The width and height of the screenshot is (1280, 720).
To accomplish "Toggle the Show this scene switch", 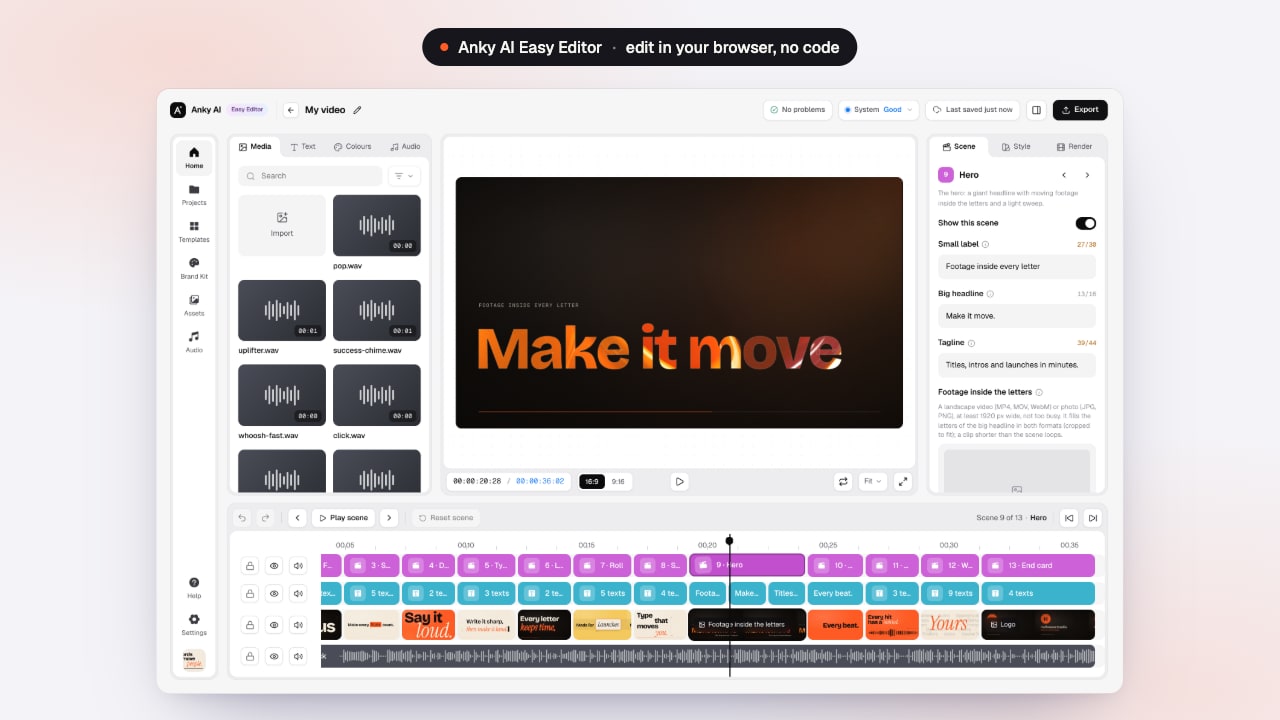I will click(1085, 223).
